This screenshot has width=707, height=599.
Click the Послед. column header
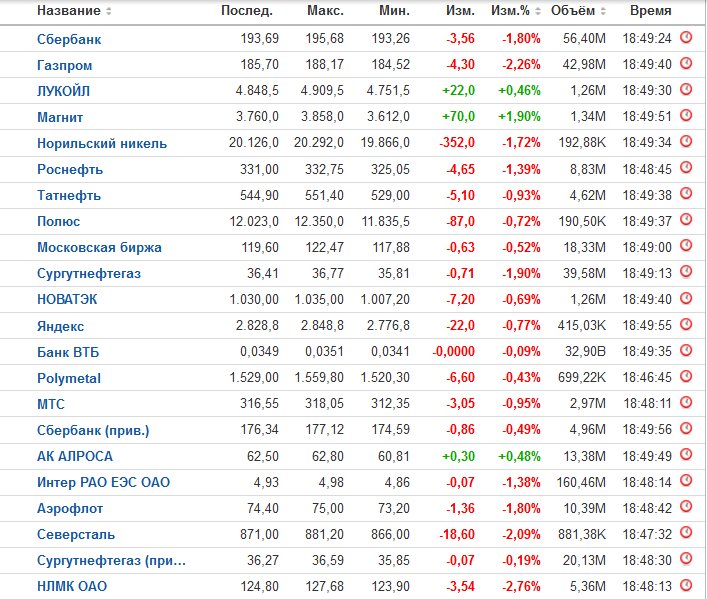pos(247,11)
